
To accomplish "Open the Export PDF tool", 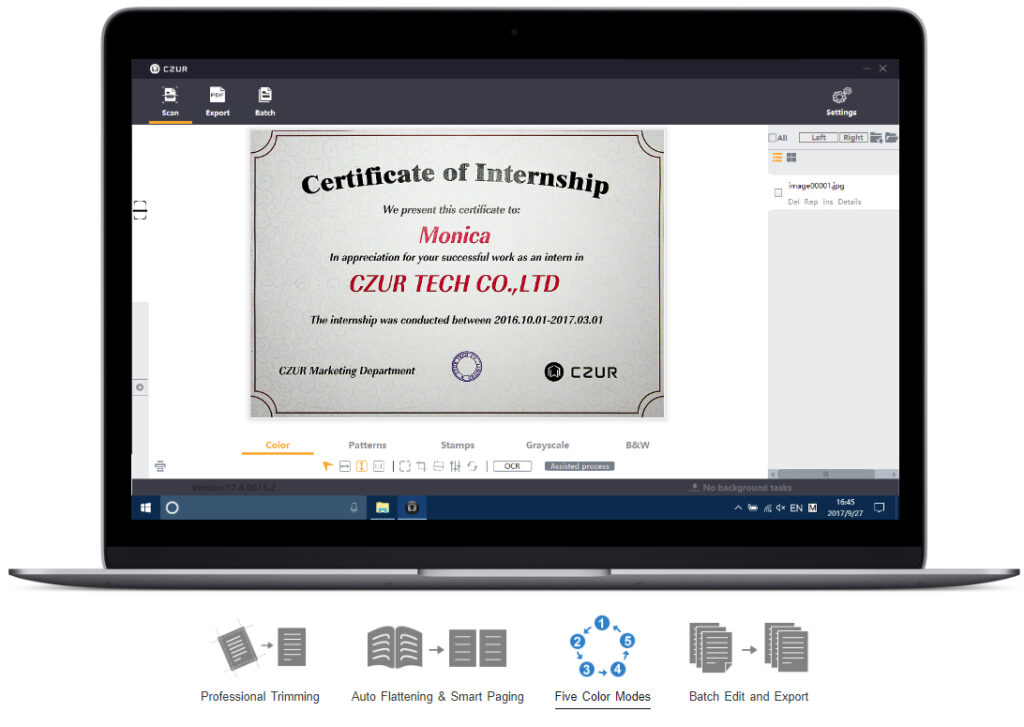I will [217, 100].
